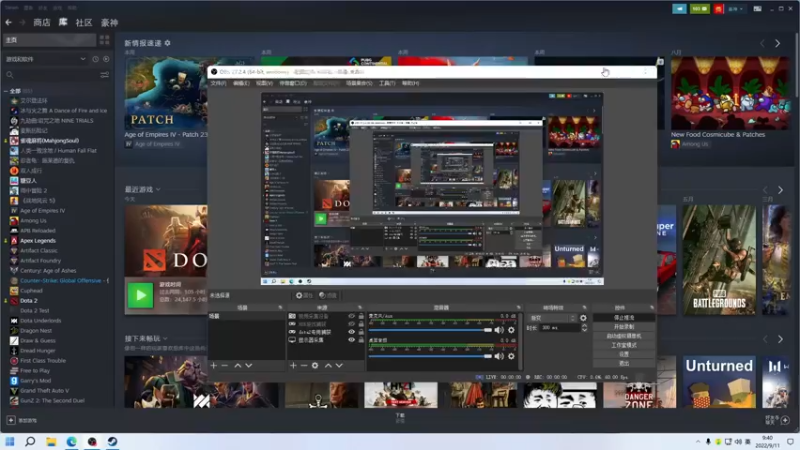Open the Steam big picture mode icon
The width and height of the screenshot is (800, 450).
click(x=758, y=9)
